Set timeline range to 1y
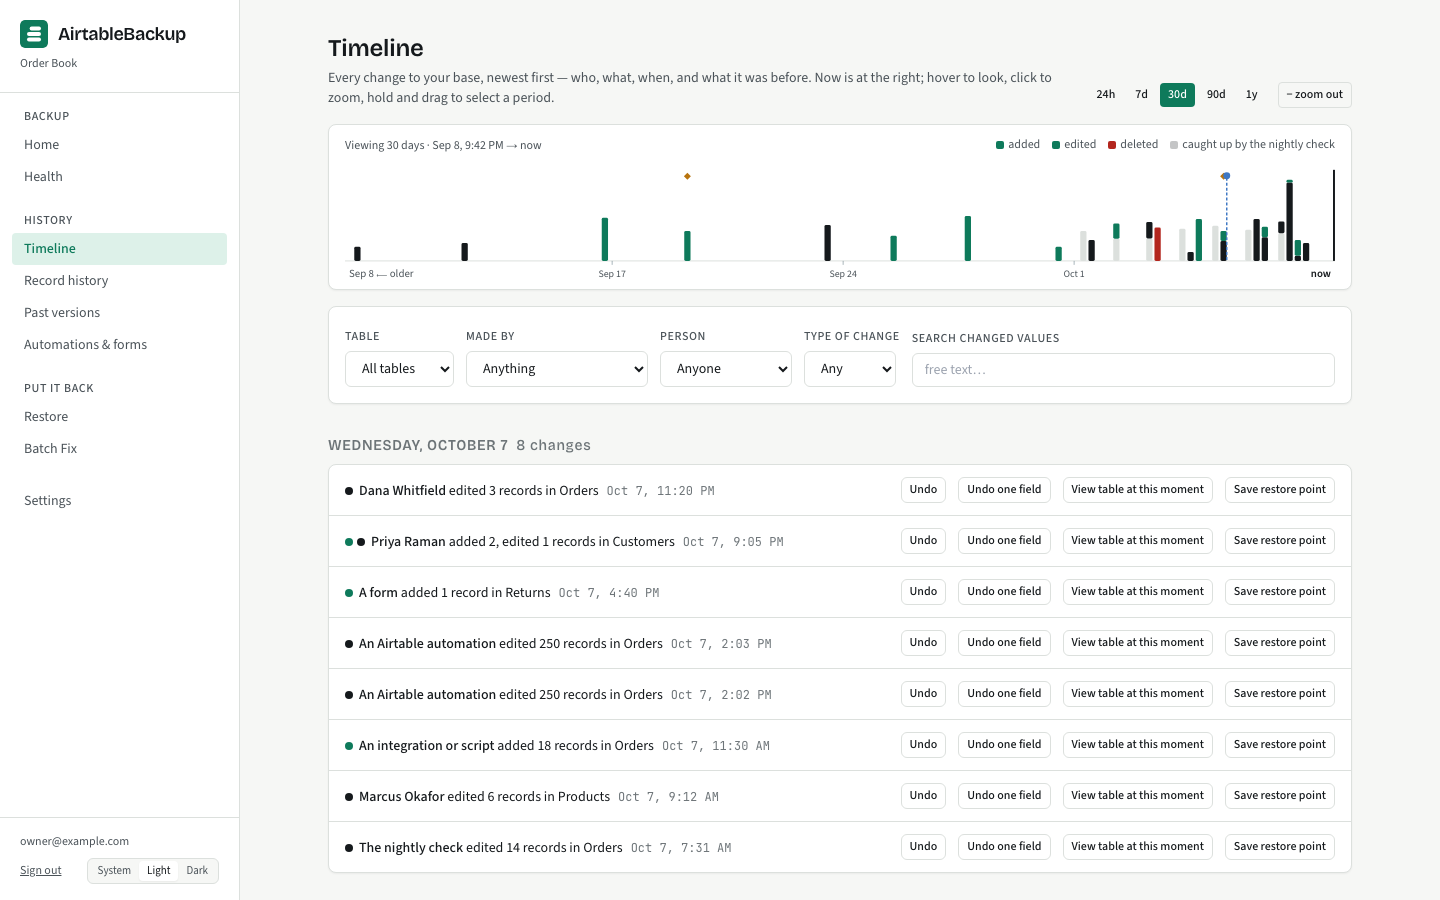The image size is (1440, 900). coord(1251,95)
